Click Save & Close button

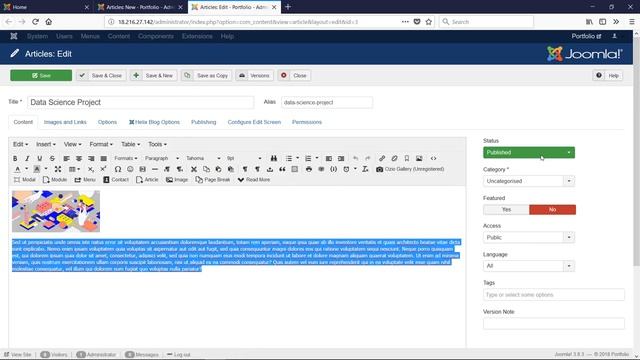pos(101,76)
